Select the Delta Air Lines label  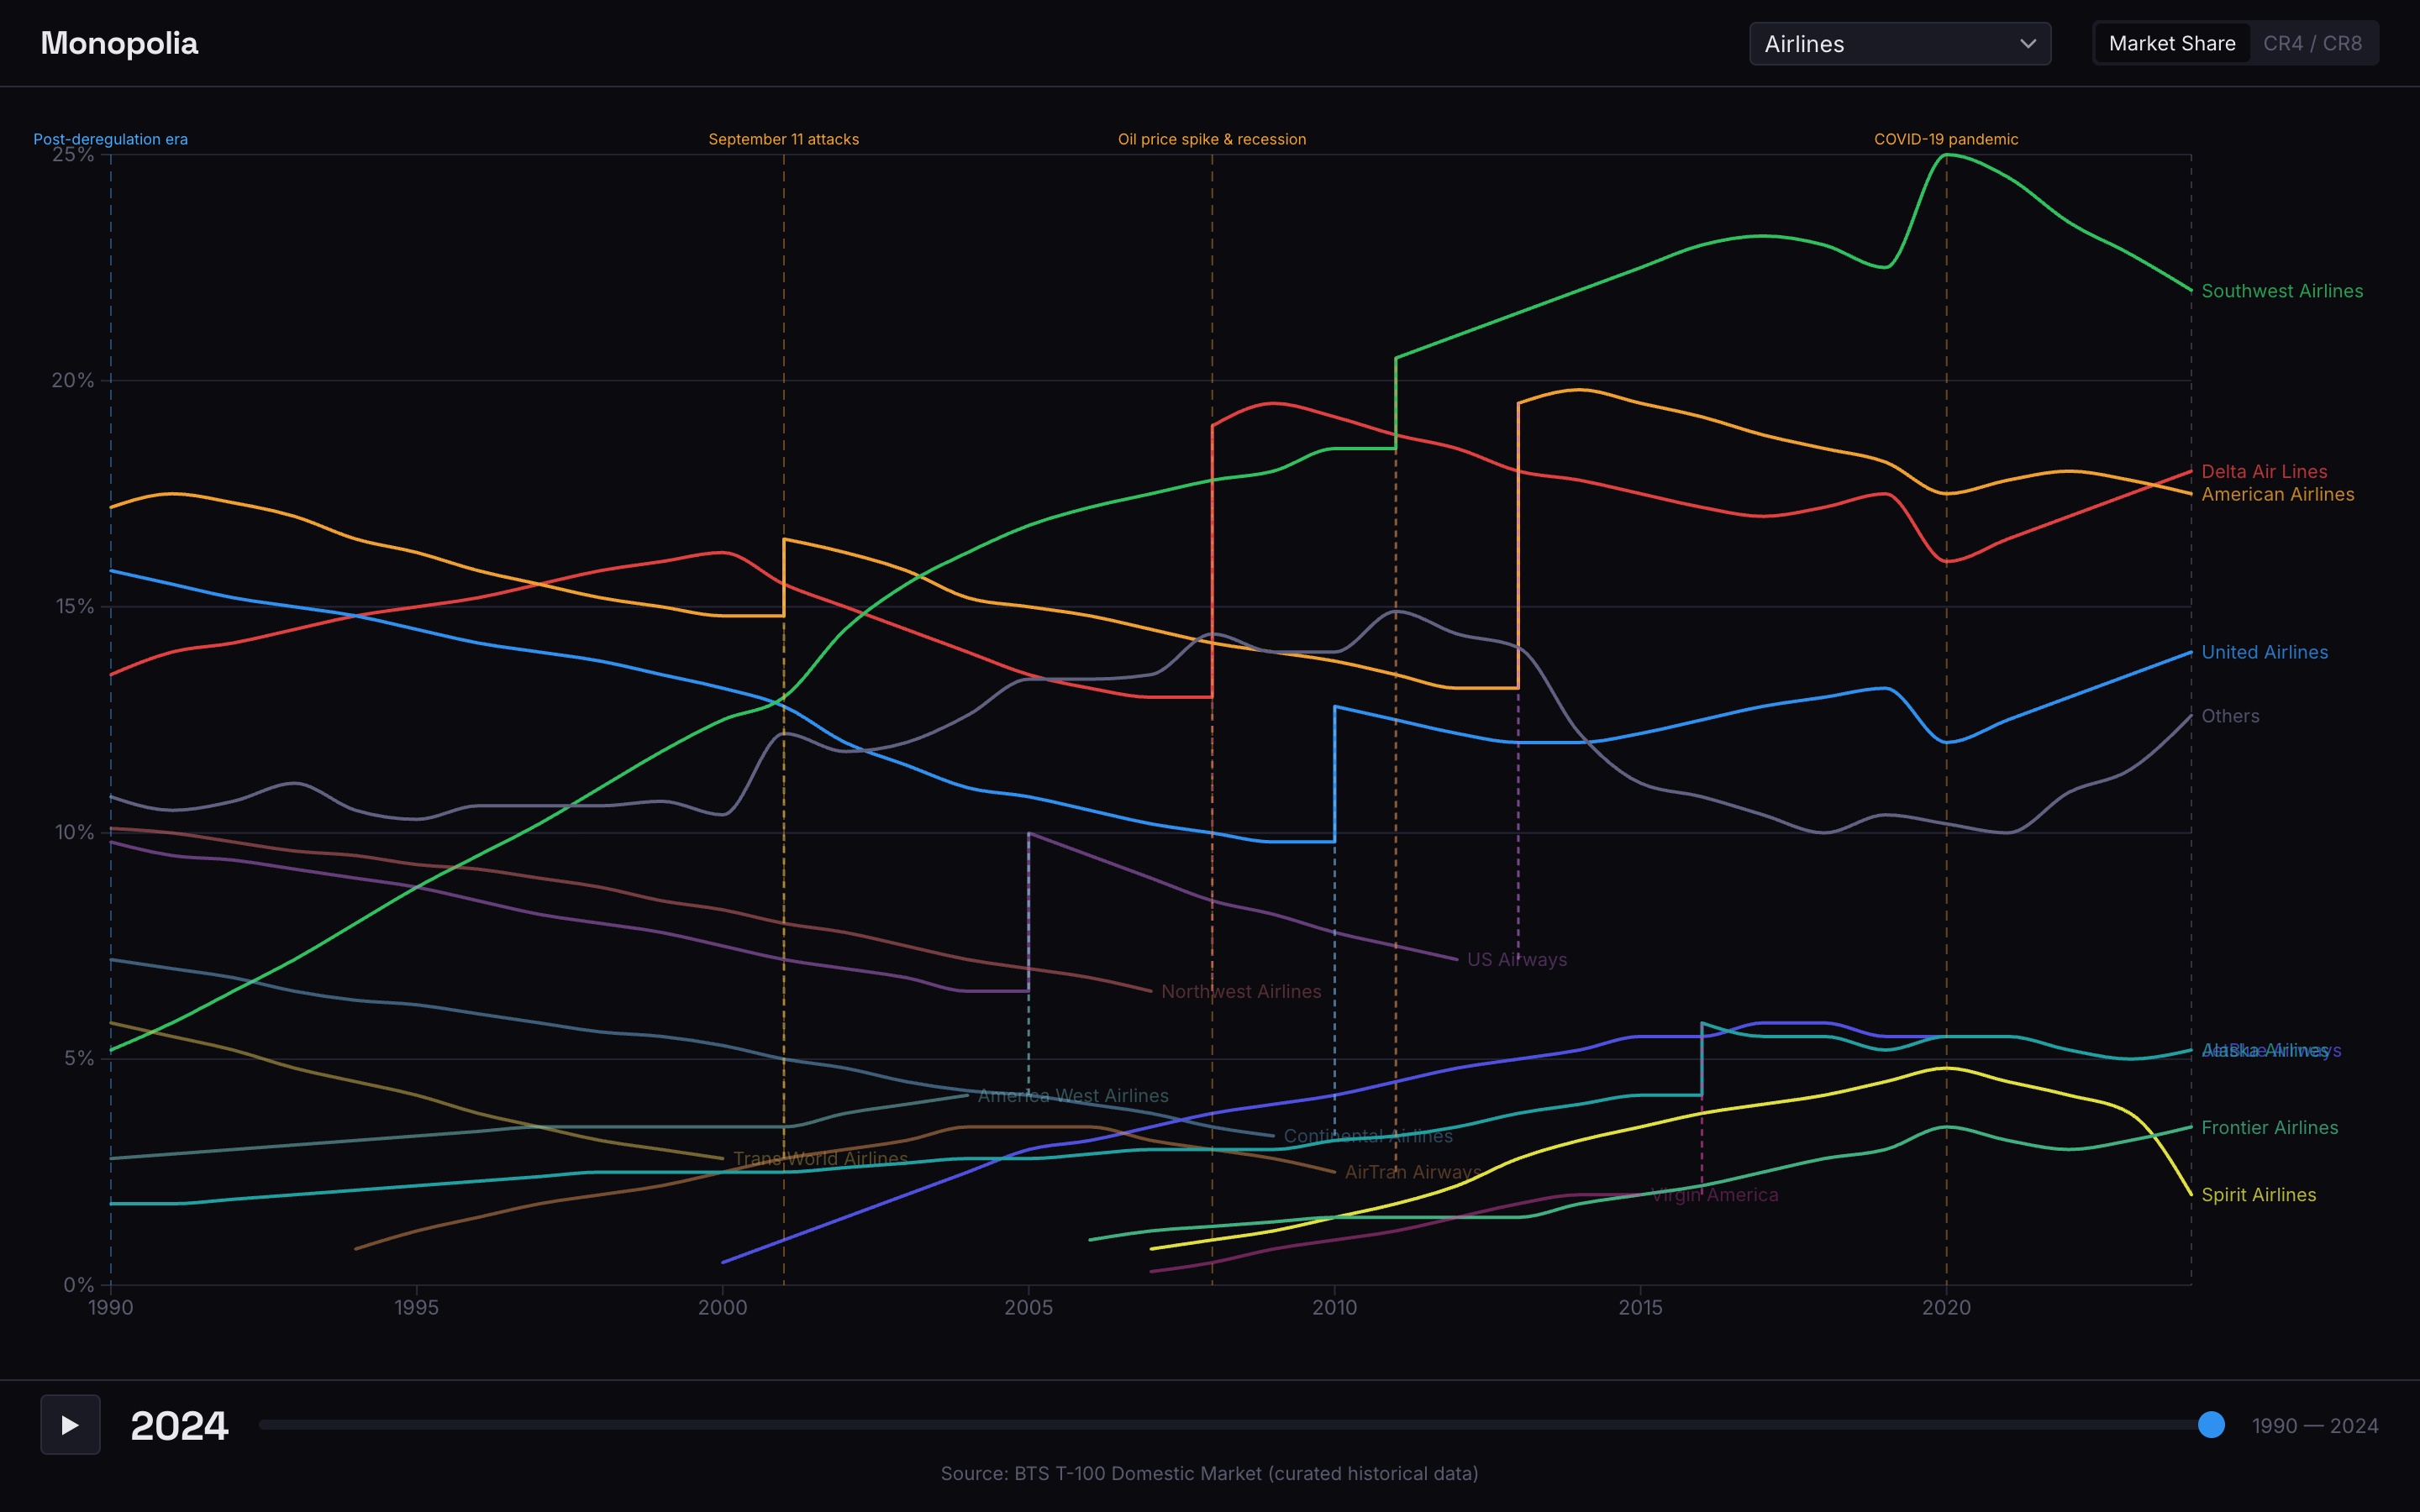pos(2264,471)
